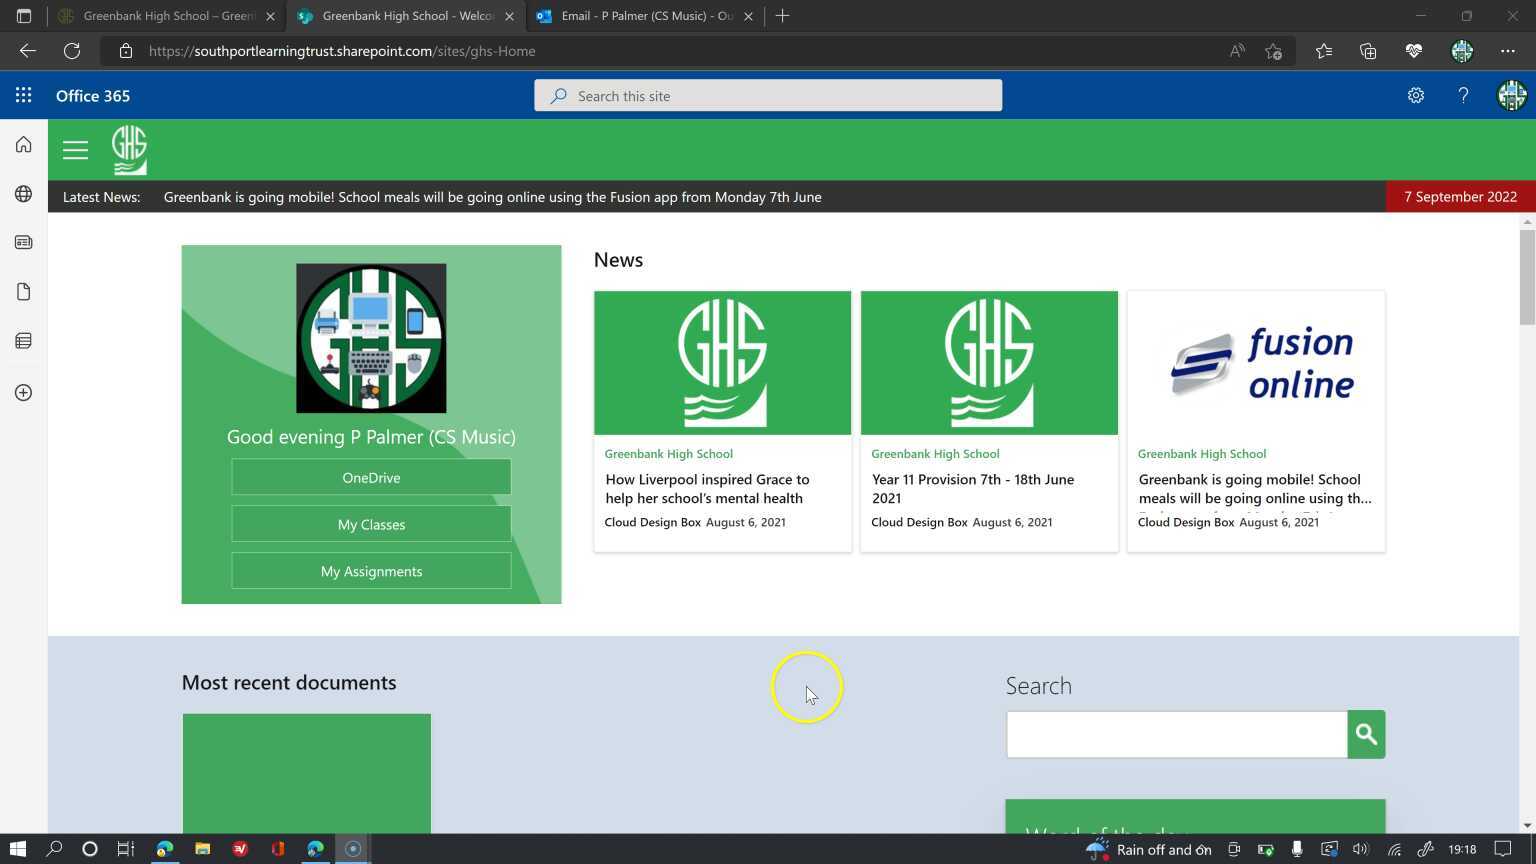
Task: Open the My Assignments button
Action: (x=370, y=570)
